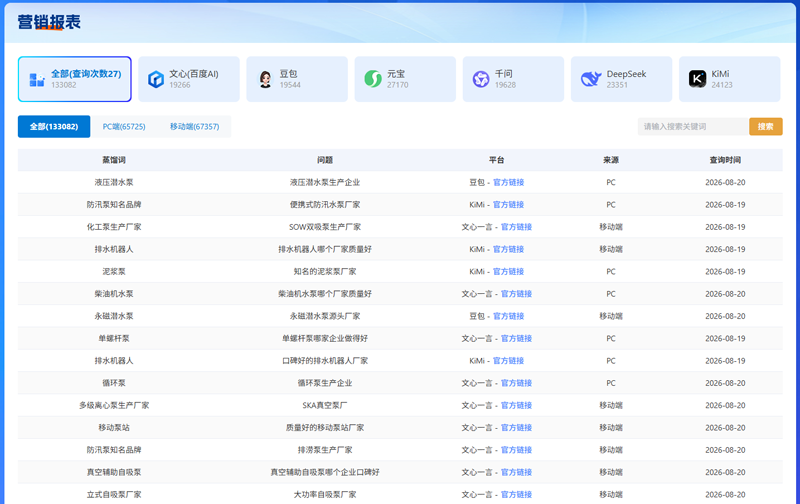Open 官方链接 for 循环泵生产企业 row
The height and width of the screenshot is (504, 800).
(516, 383)
